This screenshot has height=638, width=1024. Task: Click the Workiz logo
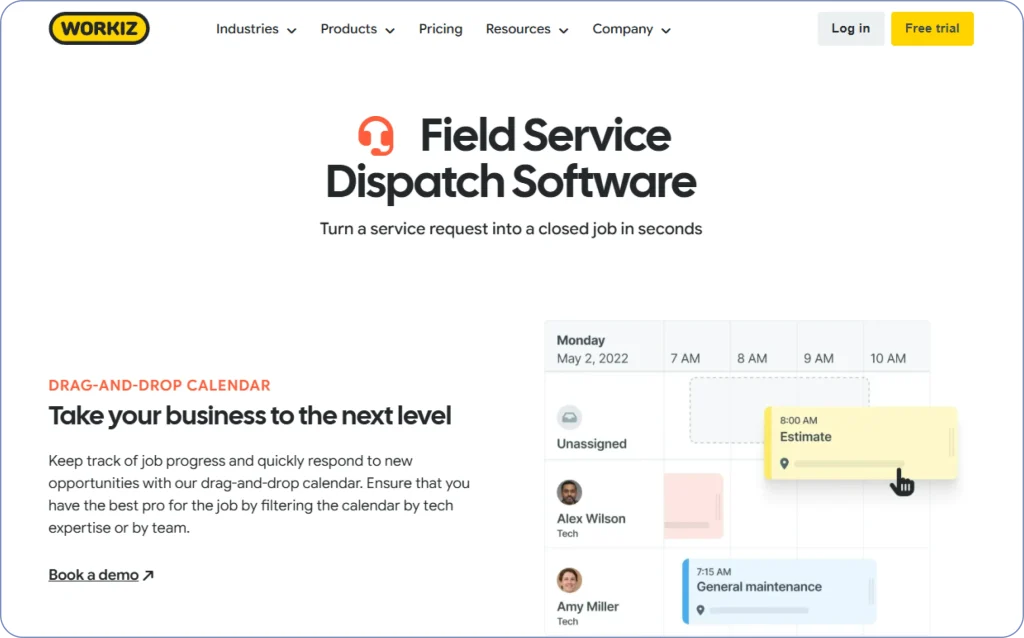coord(99,29)
